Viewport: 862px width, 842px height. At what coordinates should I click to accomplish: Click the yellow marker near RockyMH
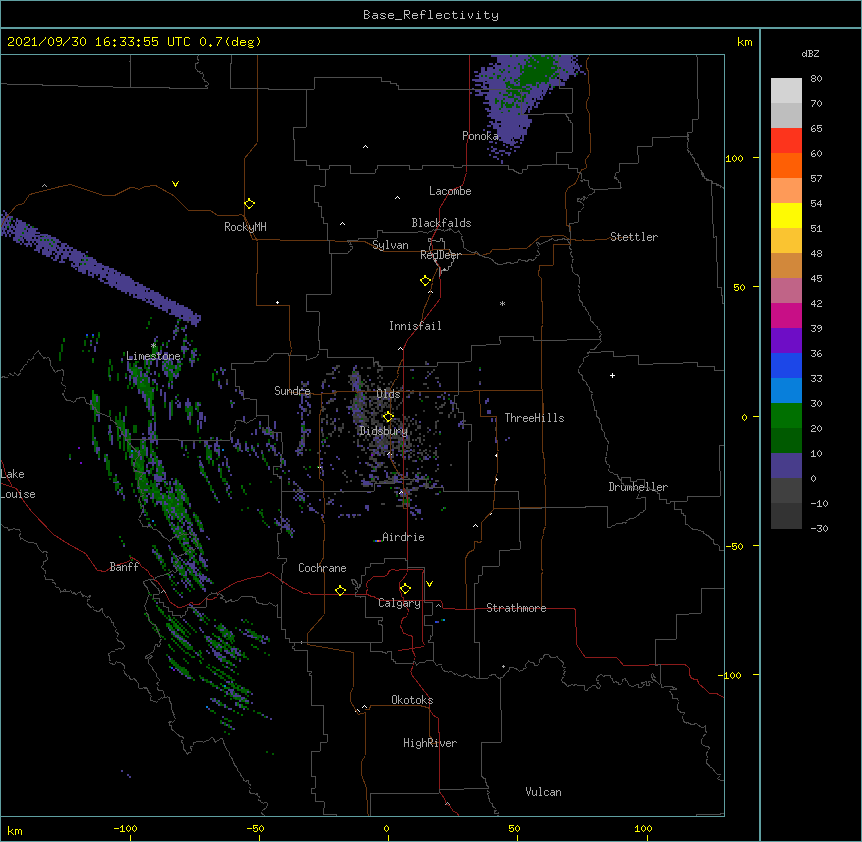[249, 203]
